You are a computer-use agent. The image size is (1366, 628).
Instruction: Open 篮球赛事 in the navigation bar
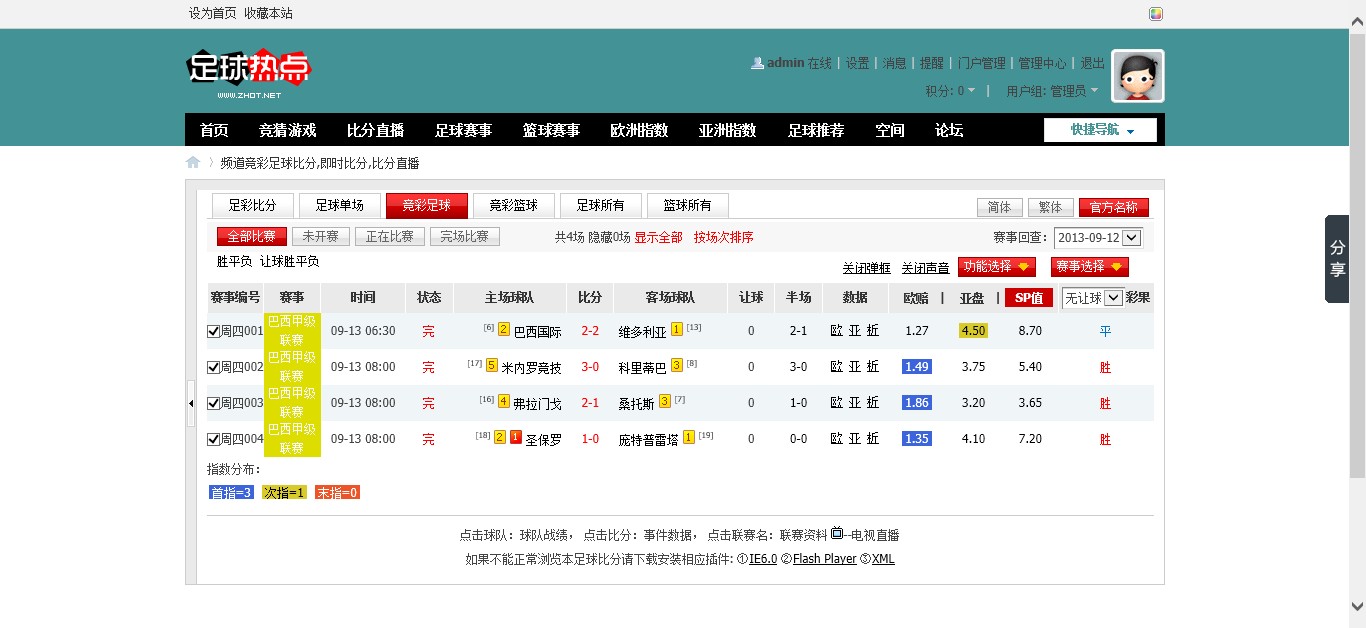pyautogui.click(x=551, y=130)
